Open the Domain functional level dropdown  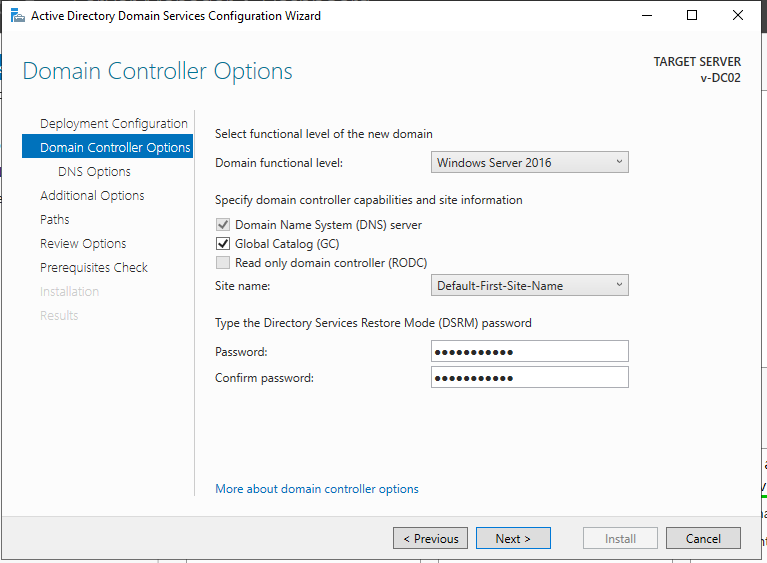[x=529, y=162]
